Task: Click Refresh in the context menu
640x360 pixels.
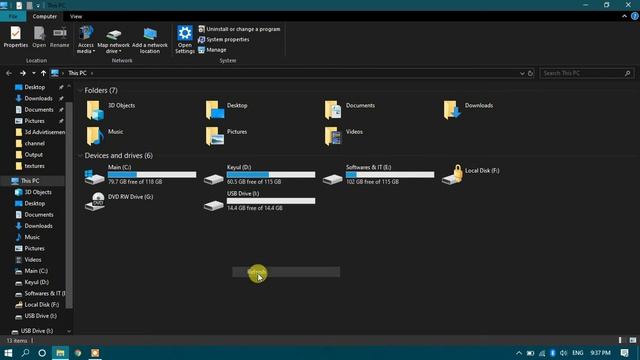Action: [286, 272]
